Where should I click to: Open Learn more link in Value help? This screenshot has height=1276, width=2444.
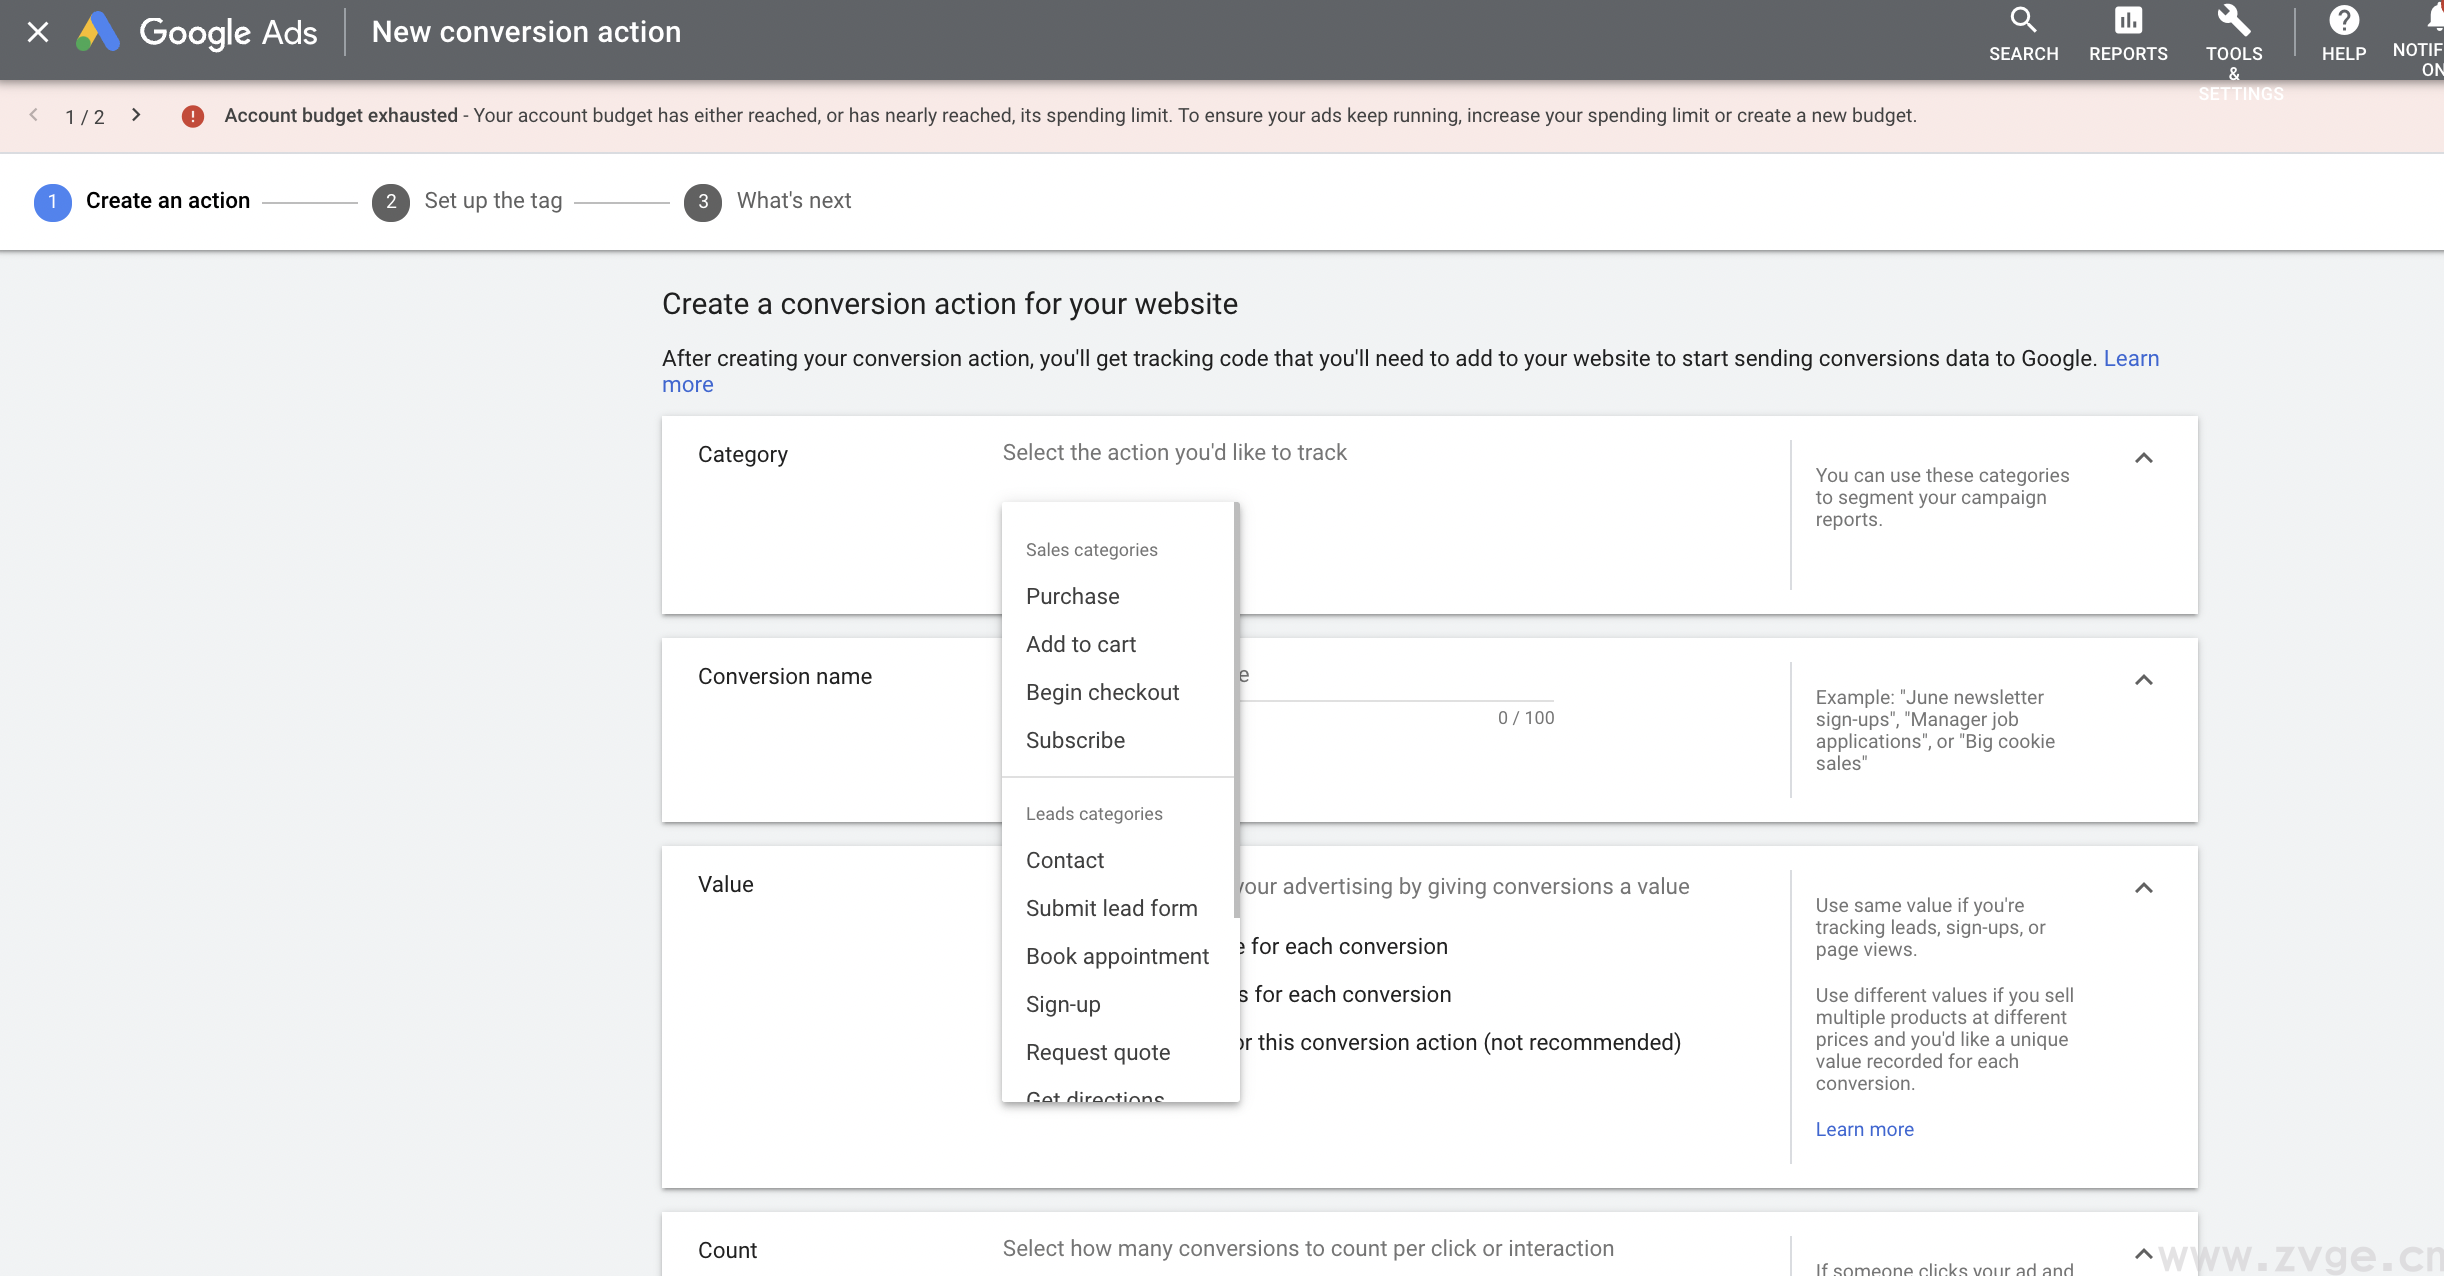pos(1864,1129)
